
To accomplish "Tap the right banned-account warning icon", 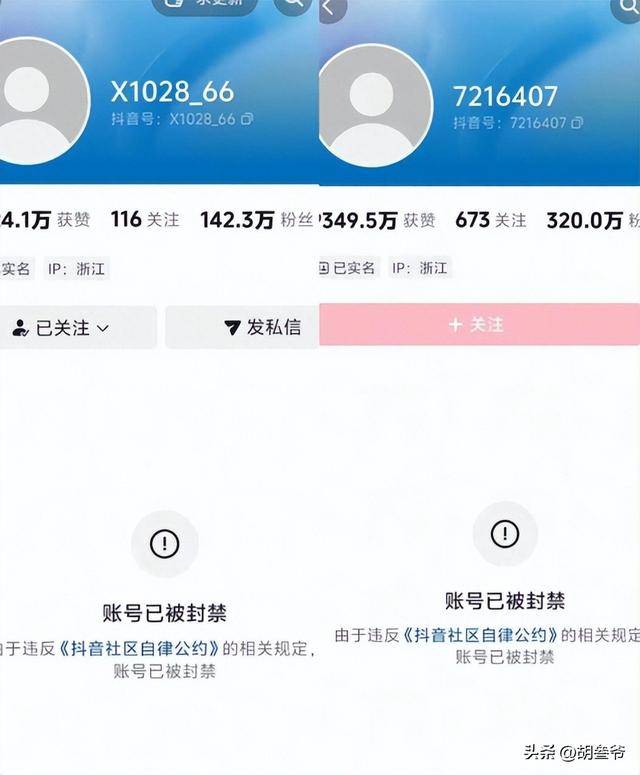I will 505,534.
